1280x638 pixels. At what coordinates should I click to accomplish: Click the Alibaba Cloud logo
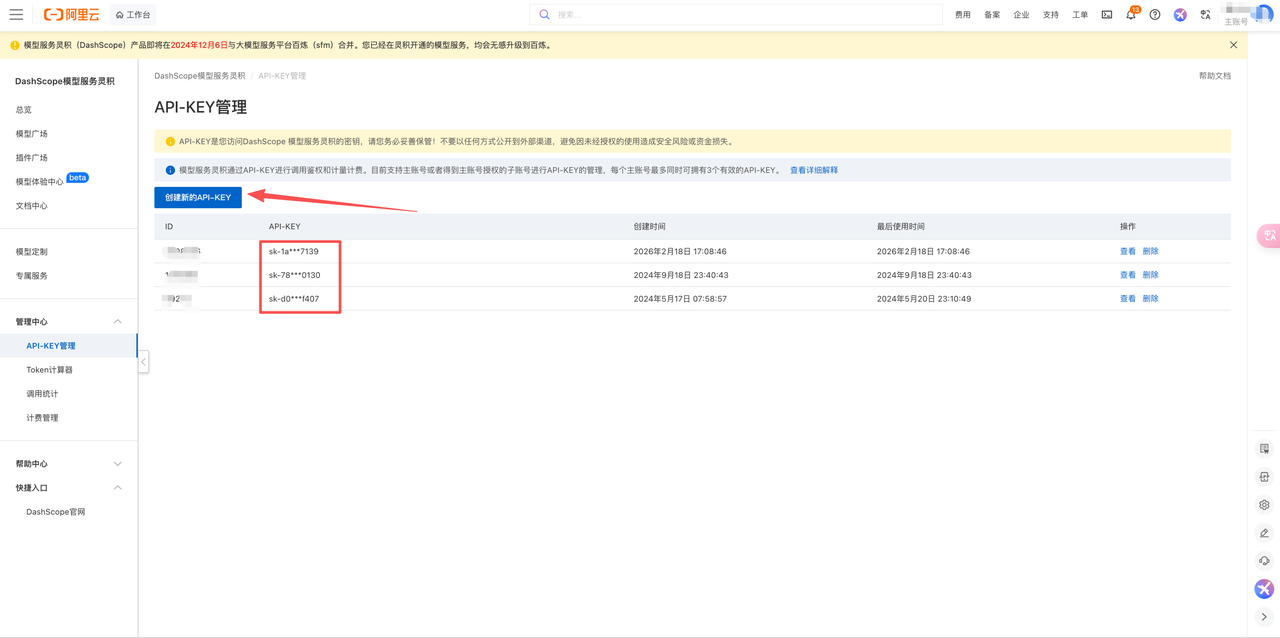point(72,15)
